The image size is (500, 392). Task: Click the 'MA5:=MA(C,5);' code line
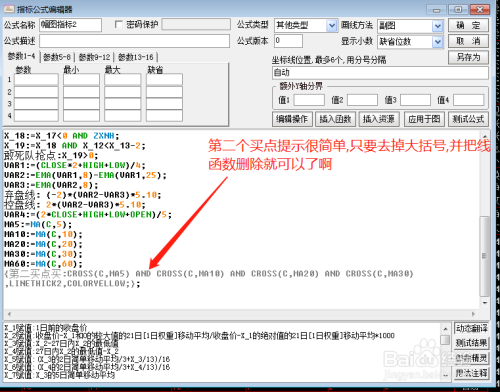pos(38,225)
